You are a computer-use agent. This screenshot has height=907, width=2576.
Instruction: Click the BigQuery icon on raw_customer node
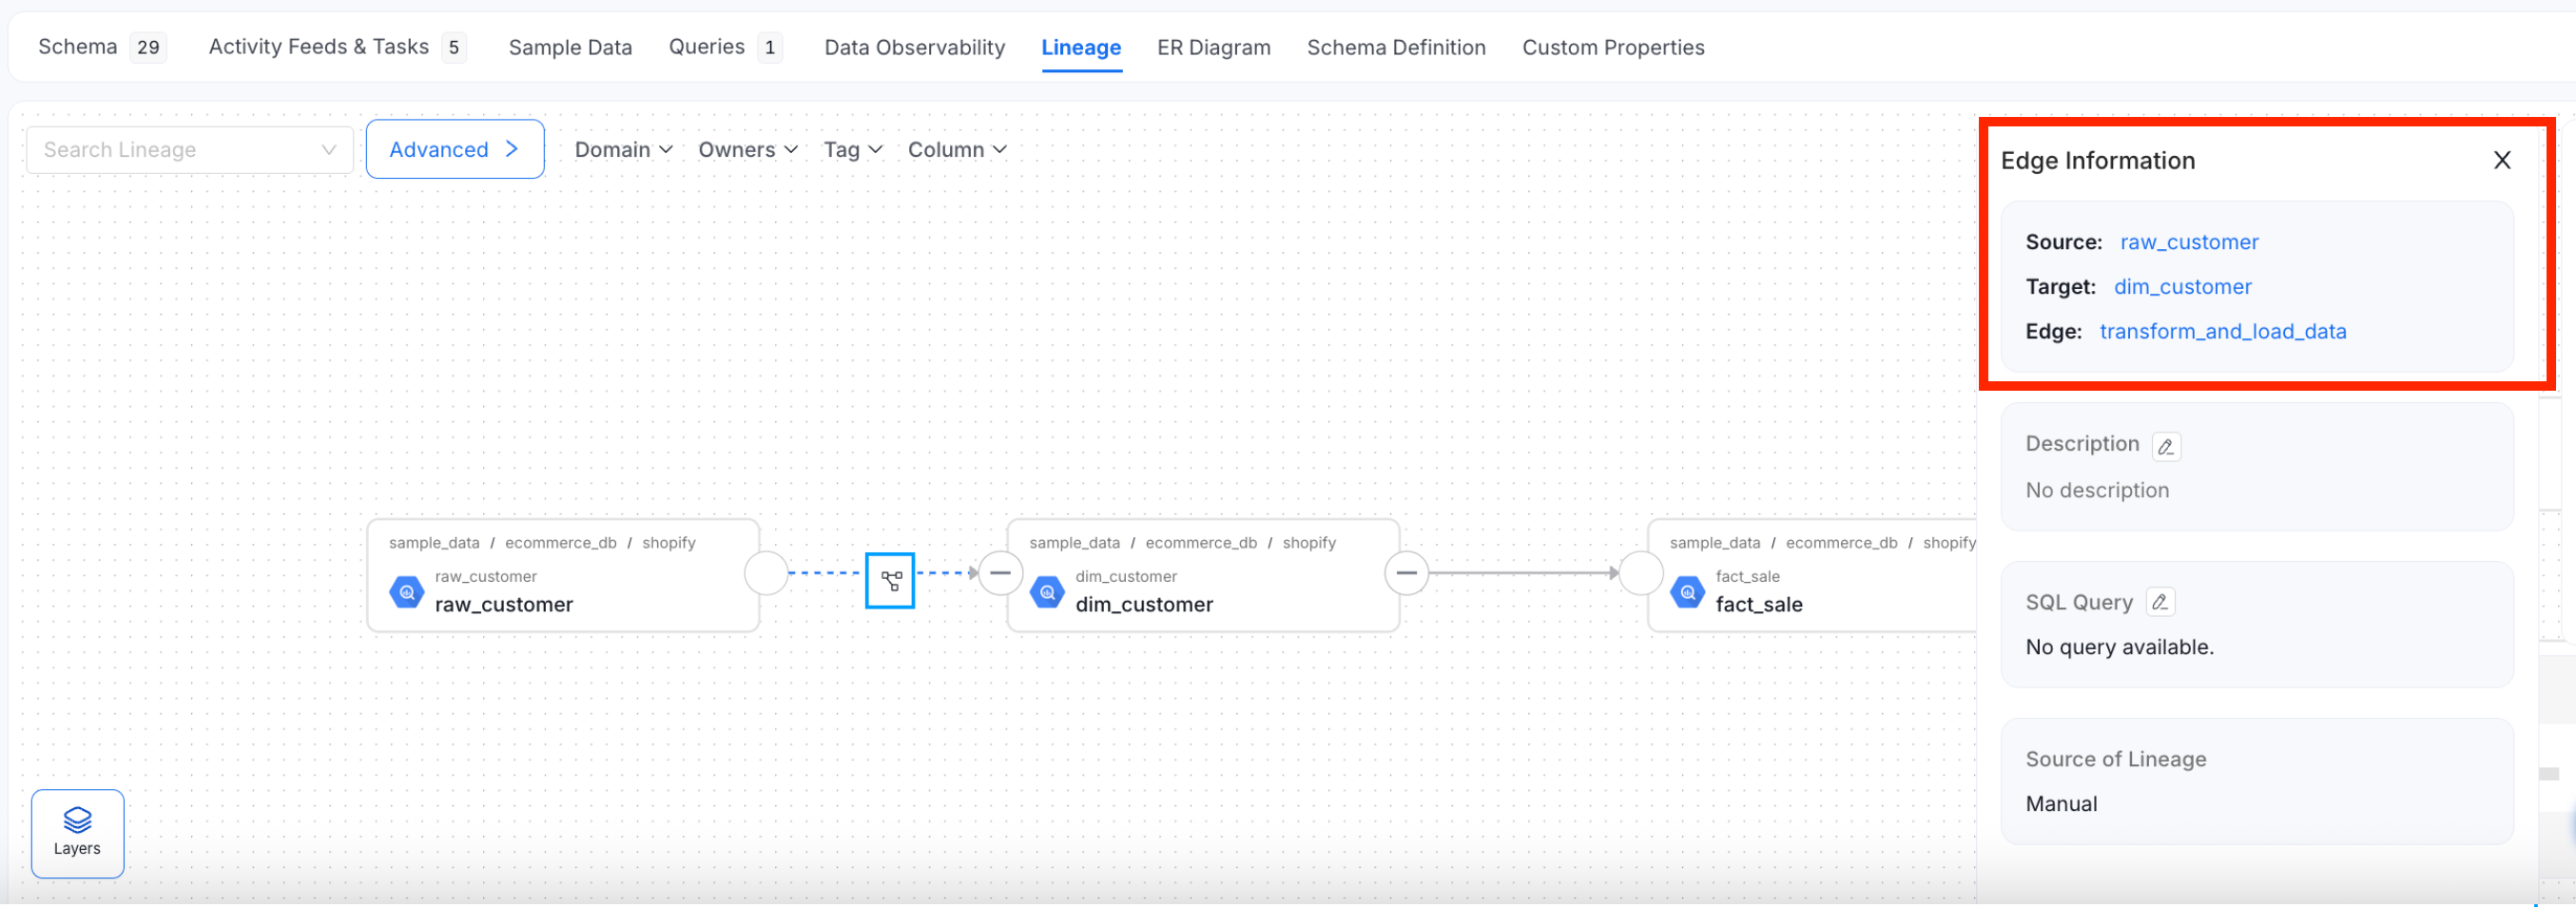(x=406, y=592)
